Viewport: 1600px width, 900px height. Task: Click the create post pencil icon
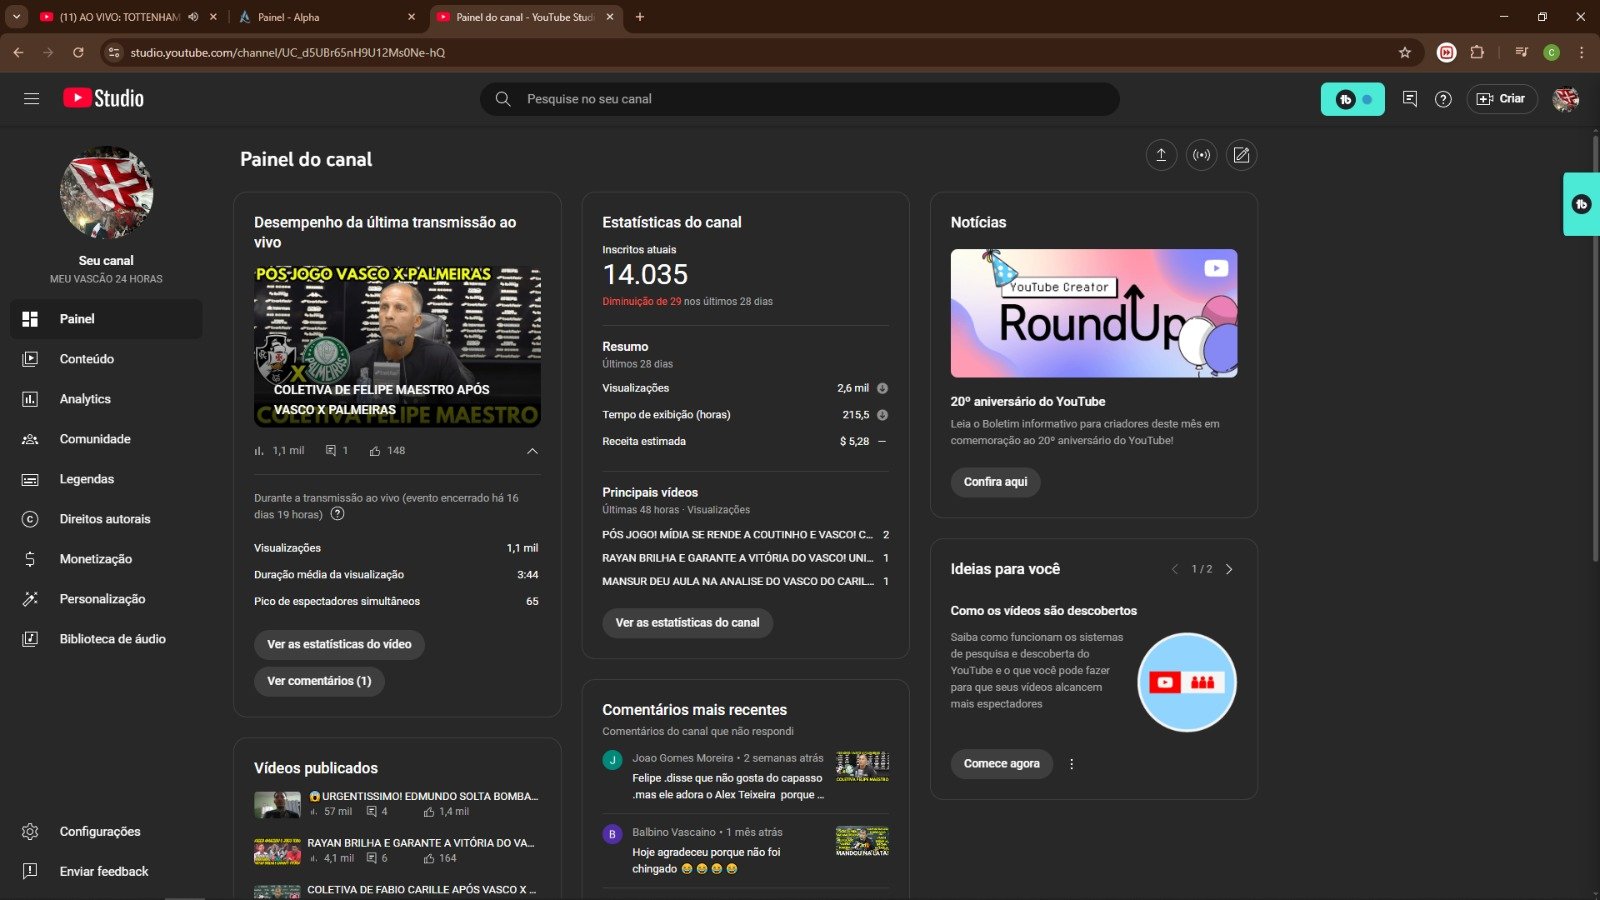tap(1241, 155)
